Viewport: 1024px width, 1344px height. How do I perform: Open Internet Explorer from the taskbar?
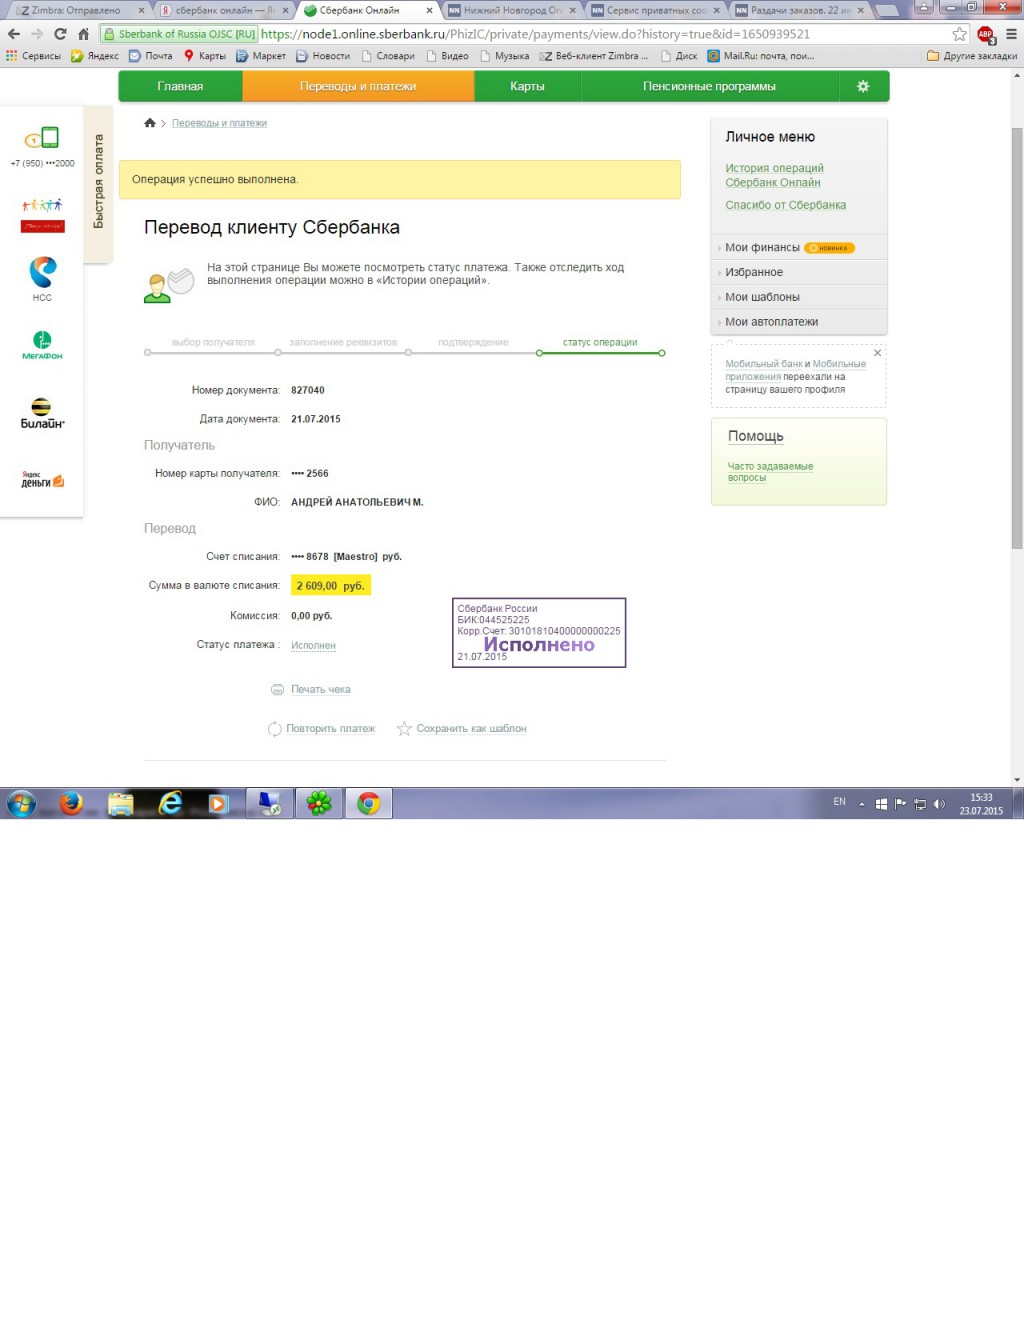(x=171, y=803)
